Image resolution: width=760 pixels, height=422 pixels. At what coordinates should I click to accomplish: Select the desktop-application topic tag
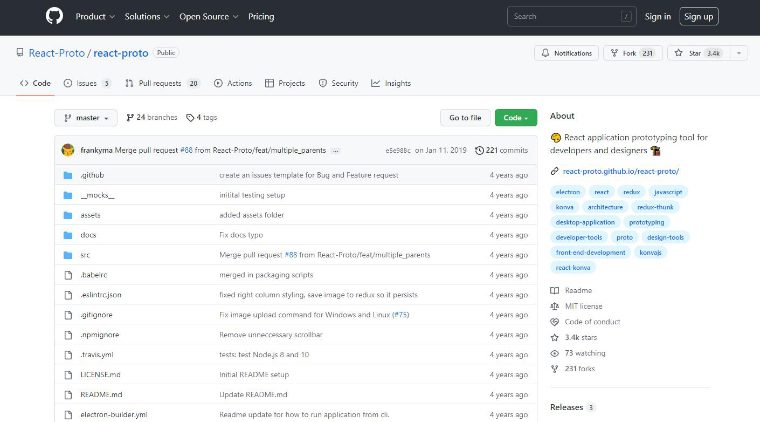point(585,222)
